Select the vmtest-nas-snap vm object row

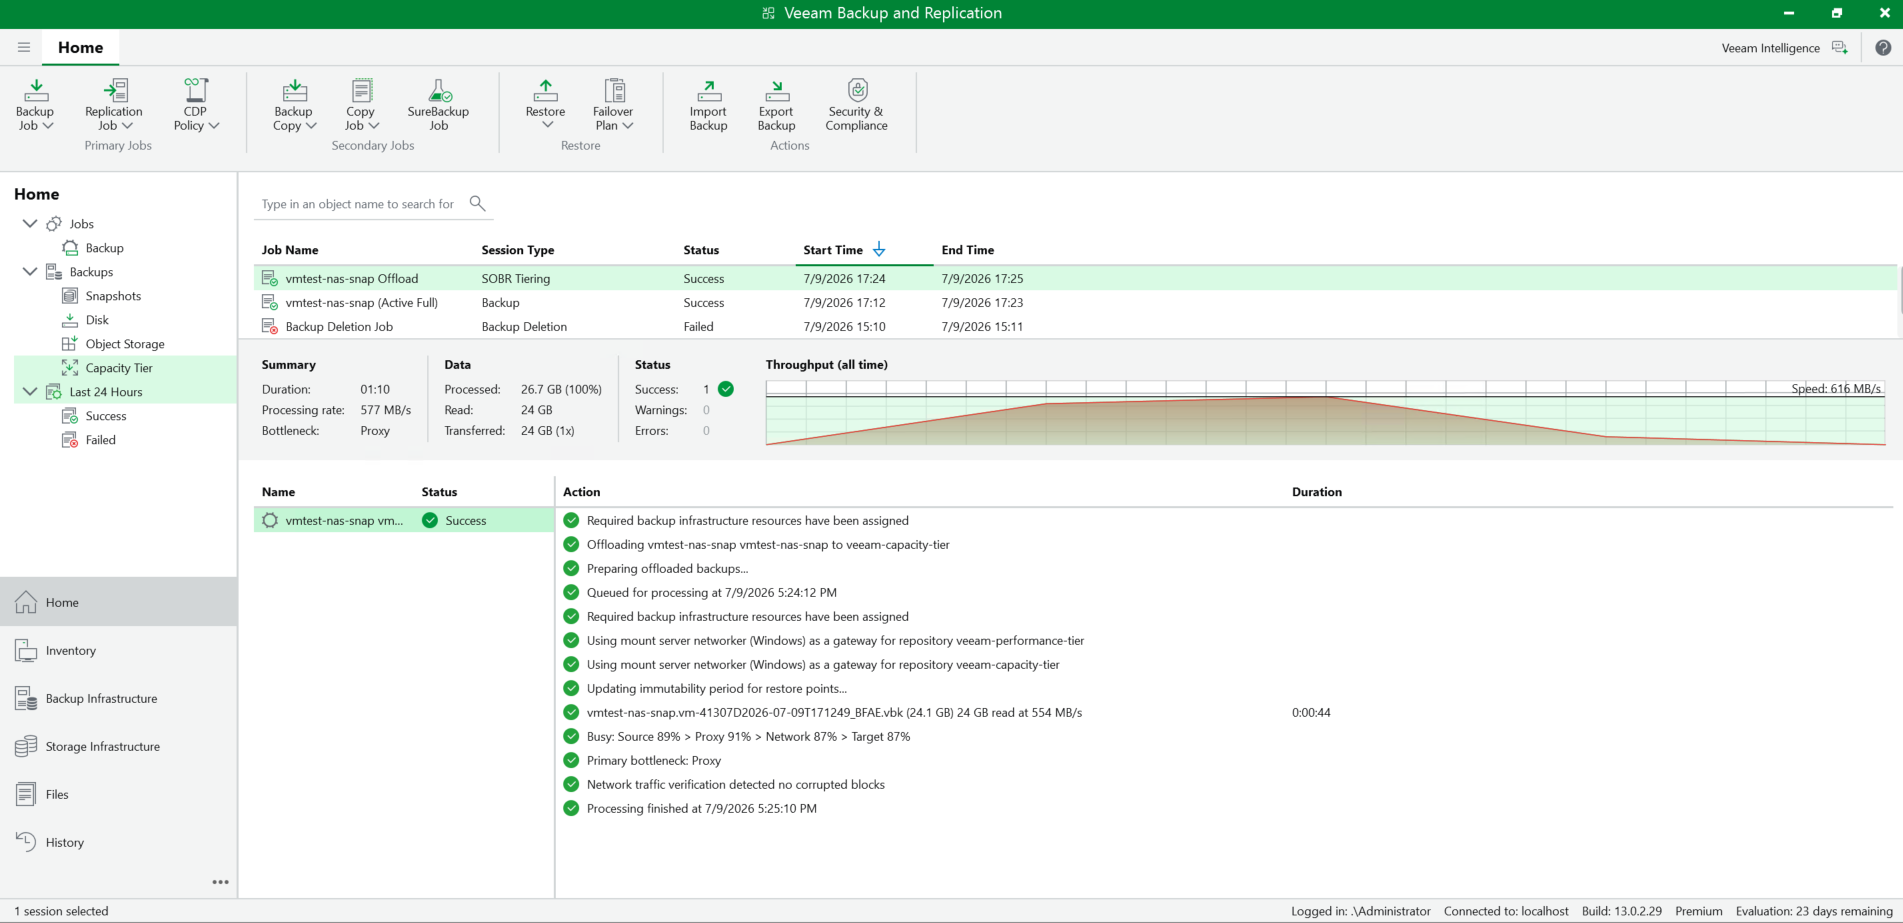coord(404,520)
